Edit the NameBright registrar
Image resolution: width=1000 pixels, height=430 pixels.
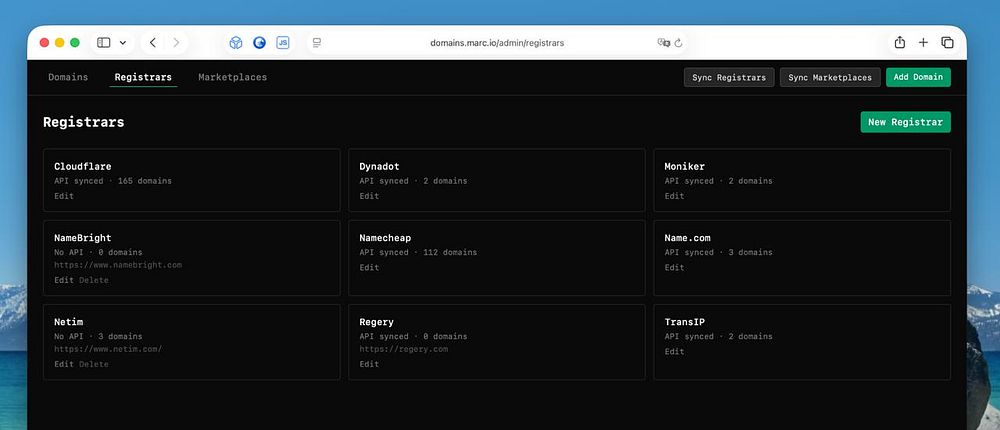pos(64,280)
